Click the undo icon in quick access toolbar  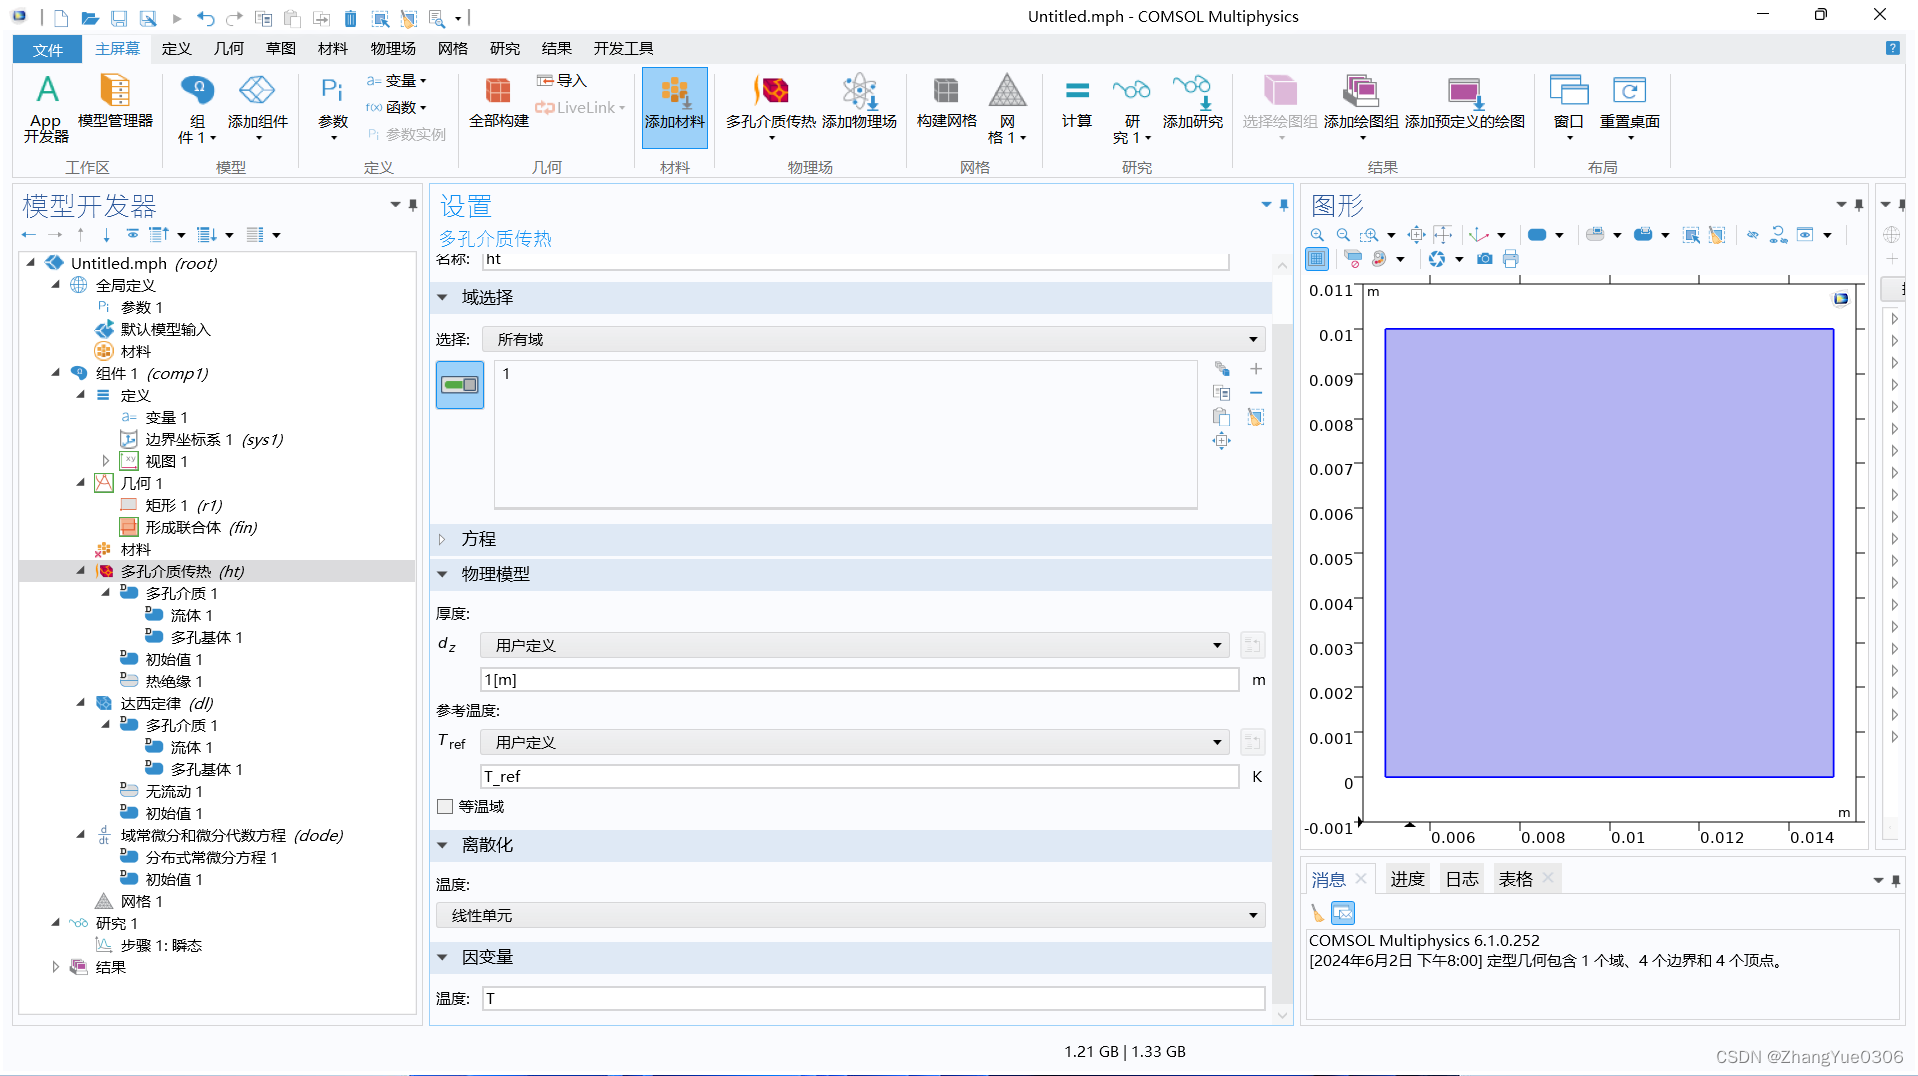pos(205,18)
